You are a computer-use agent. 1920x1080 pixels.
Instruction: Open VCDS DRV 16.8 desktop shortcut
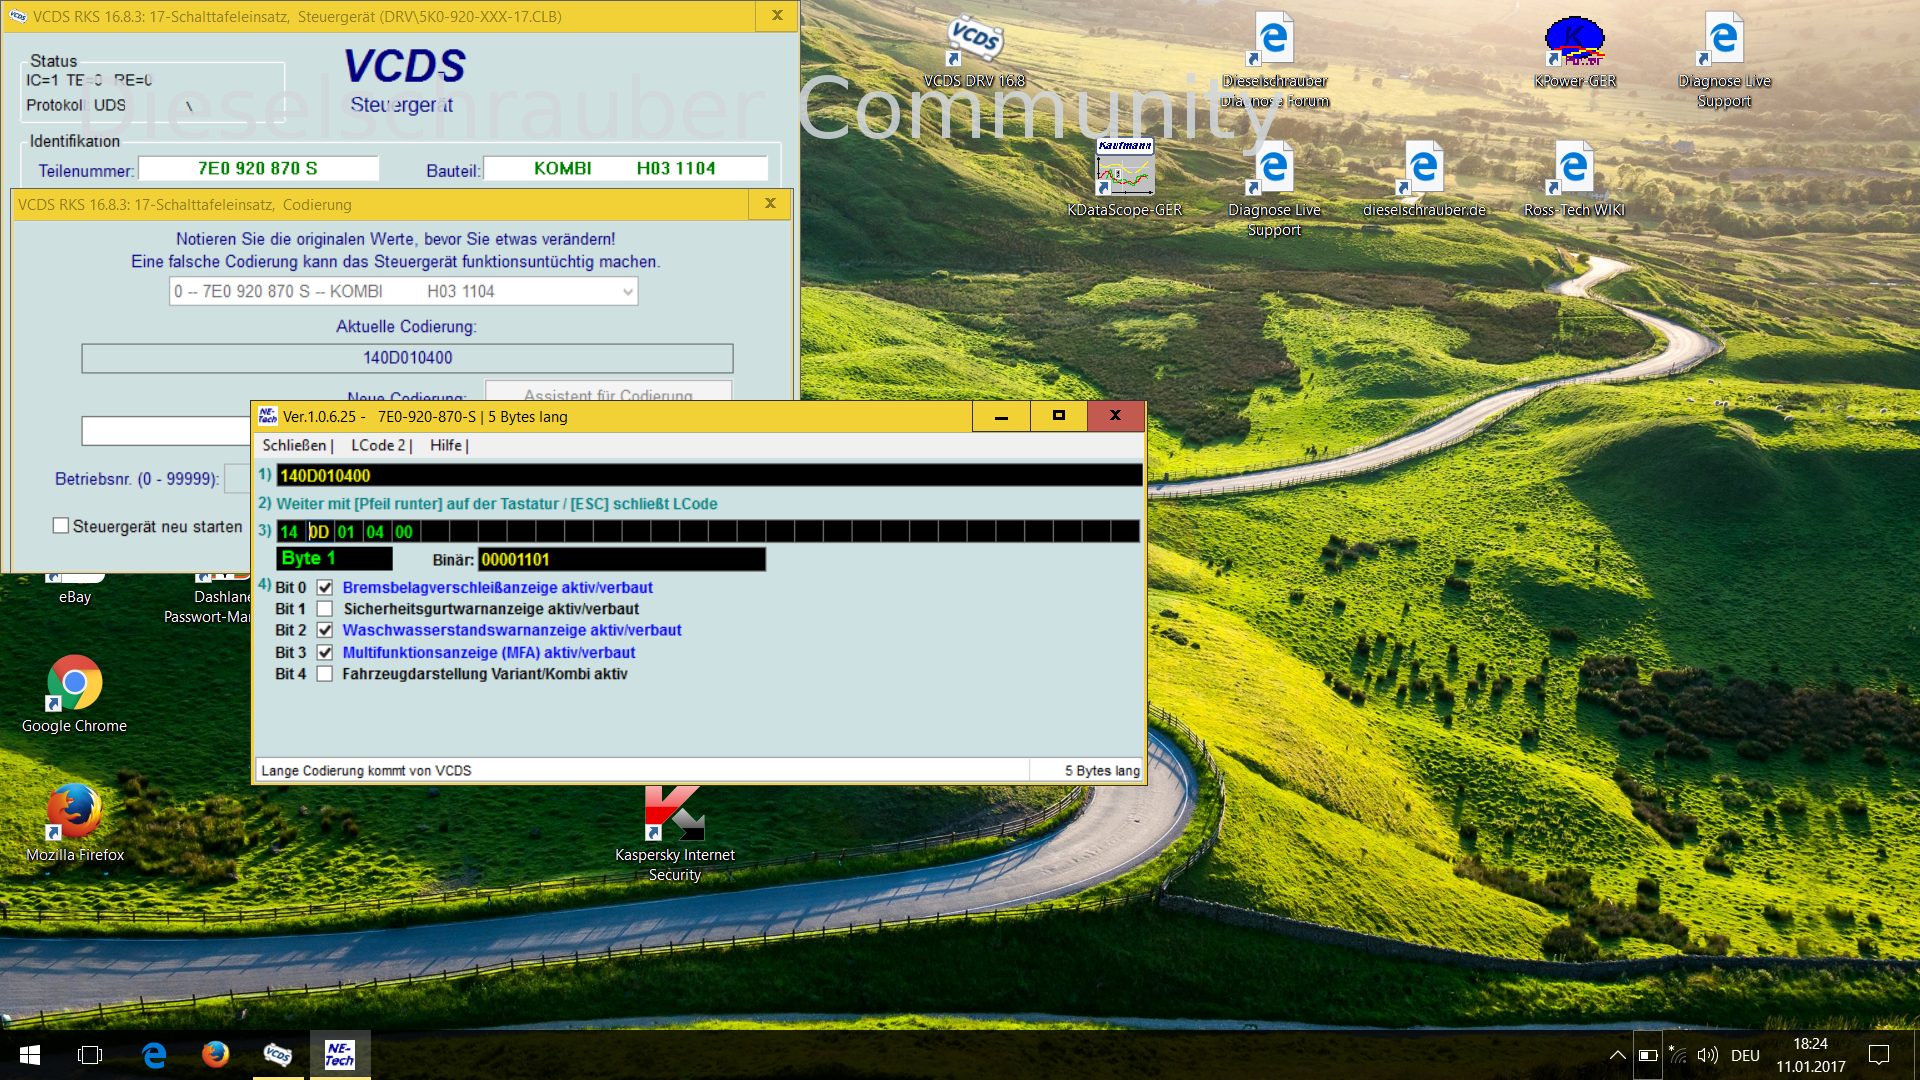(974, 52)
